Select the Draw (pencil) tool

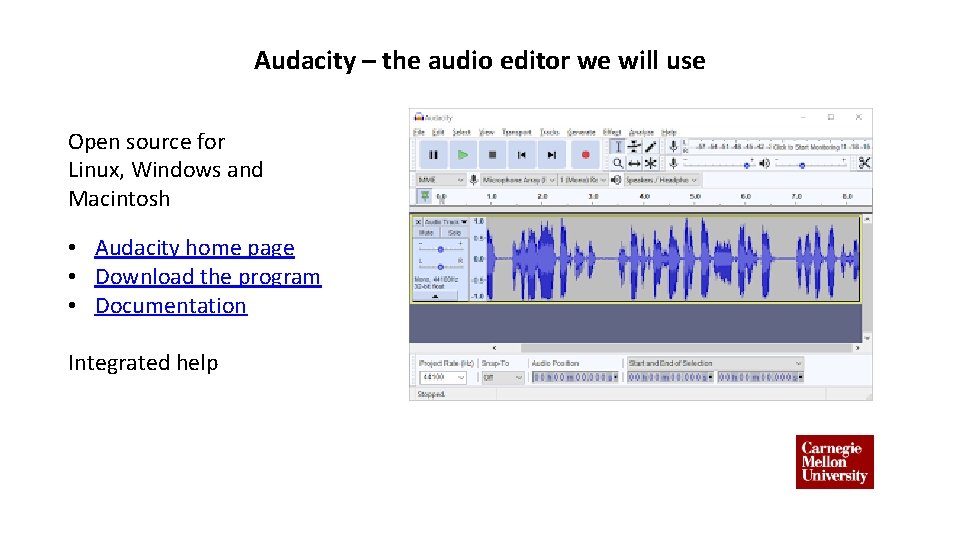pyautogui.click(x=650, y=146)
